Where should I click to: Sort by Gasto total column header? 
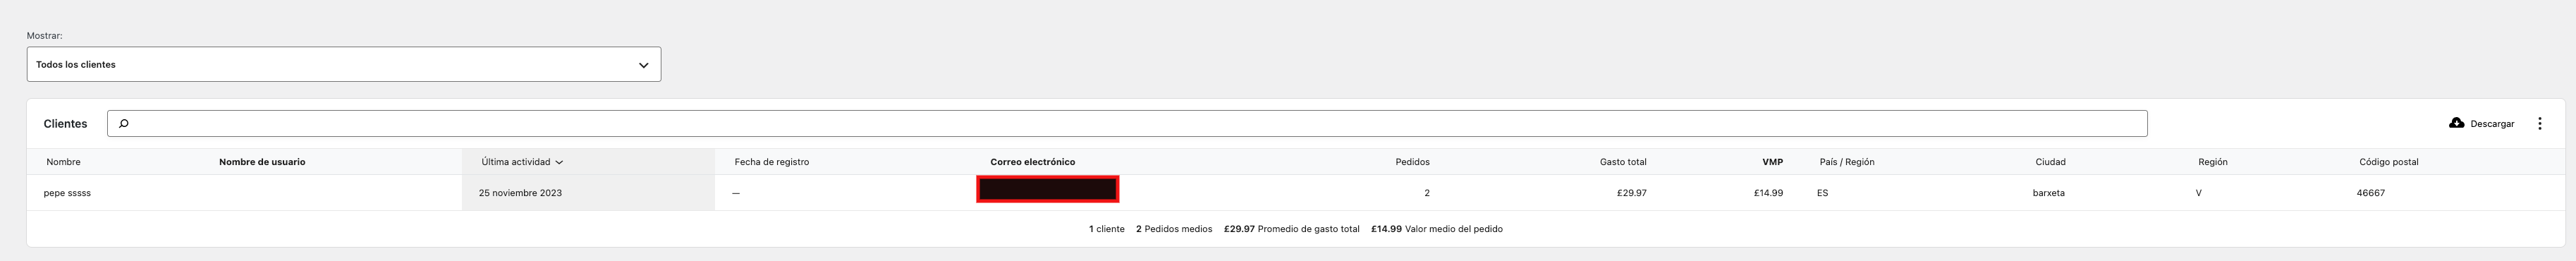pos(1623,162)
